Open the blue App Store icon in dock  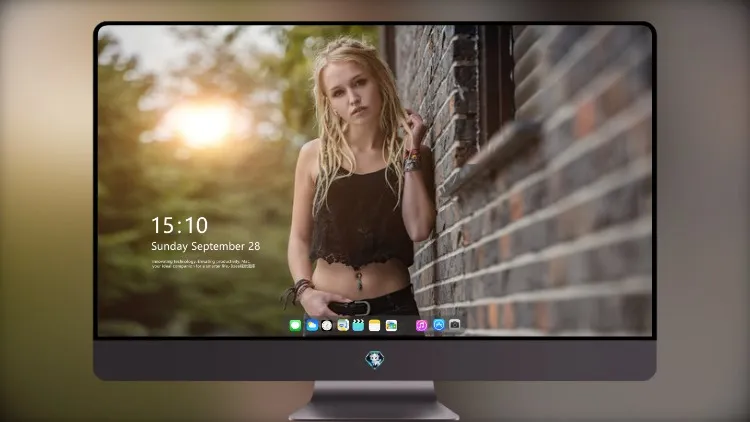(439, 325)
